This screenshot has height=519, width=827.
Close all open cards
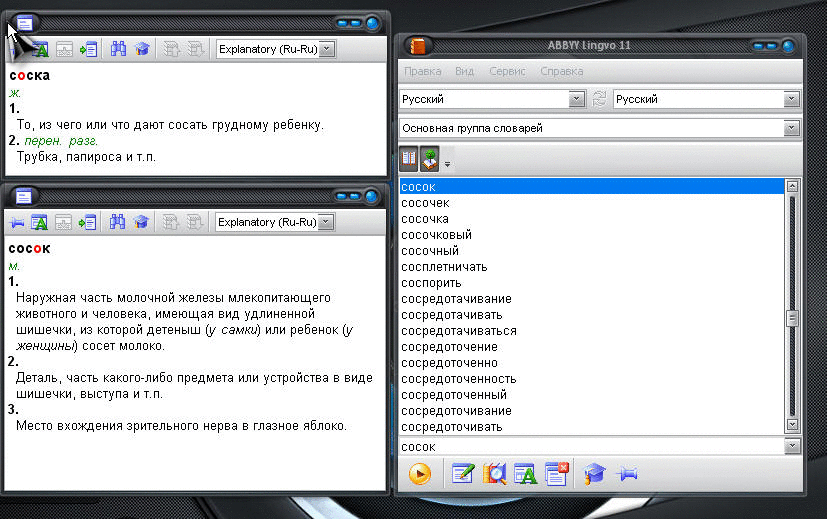556,474
